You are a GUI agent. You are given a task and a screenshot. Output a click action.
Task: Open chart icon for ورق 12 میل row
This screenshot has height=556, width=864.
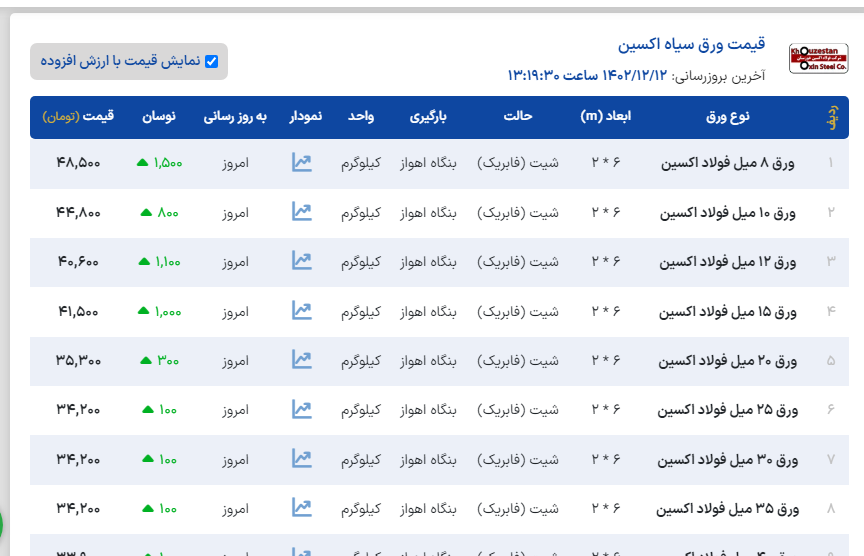point(302,261)
